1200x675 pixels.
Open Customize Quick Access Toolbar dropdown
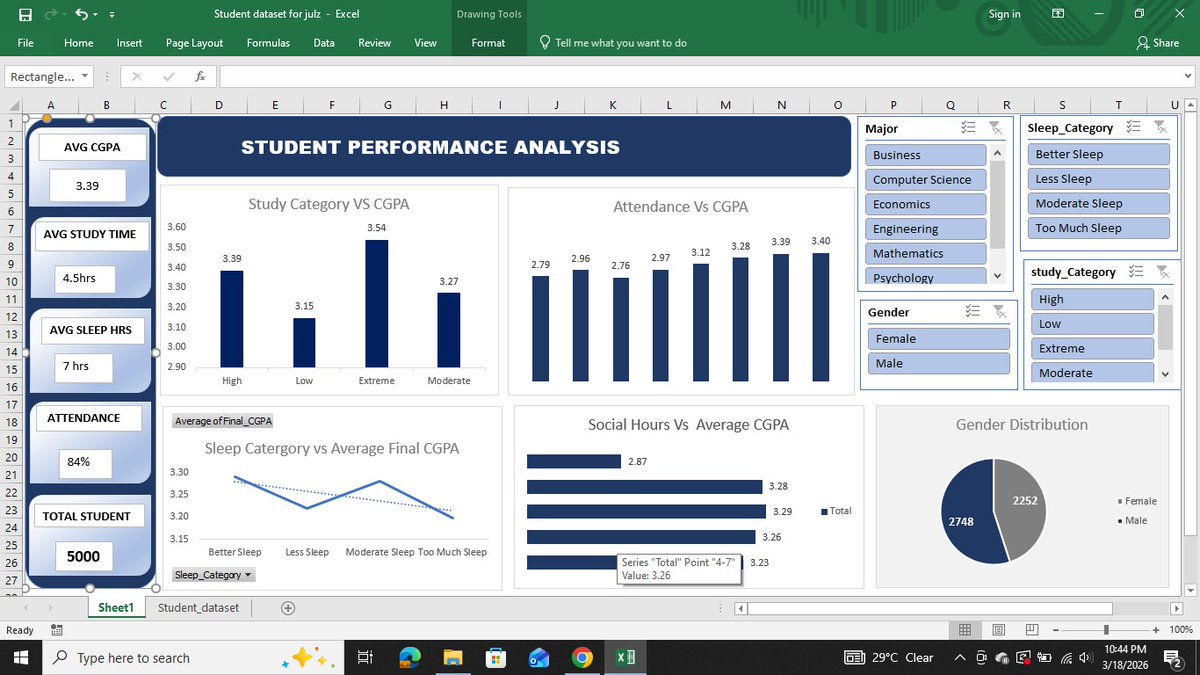(111, 15)
